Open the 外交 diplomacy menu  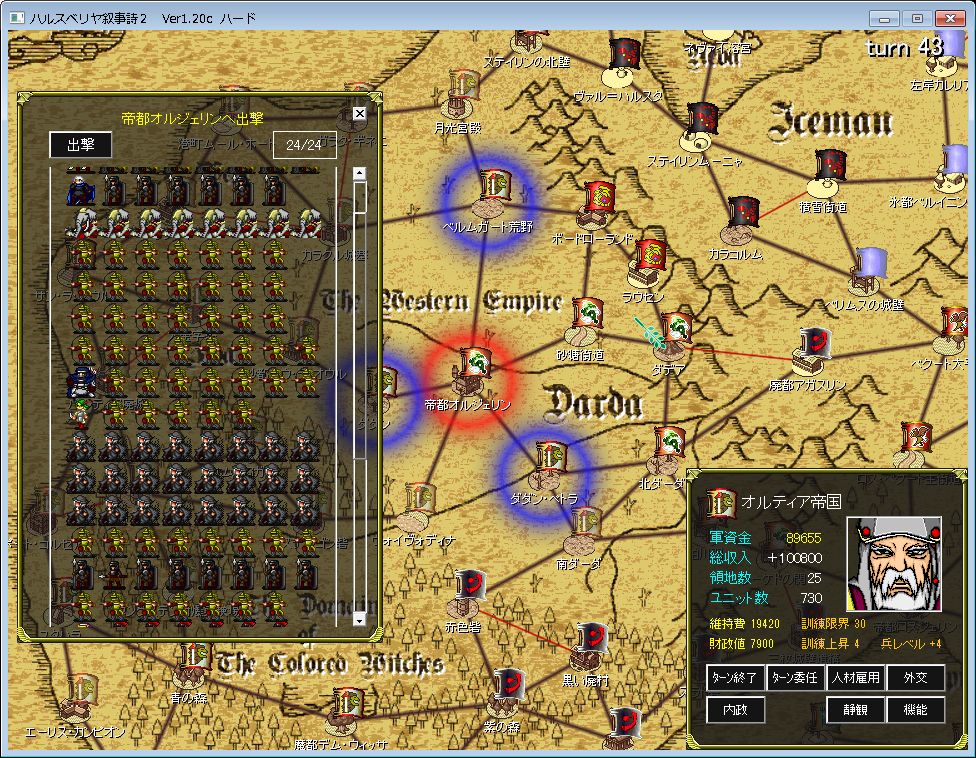[916, 677]
